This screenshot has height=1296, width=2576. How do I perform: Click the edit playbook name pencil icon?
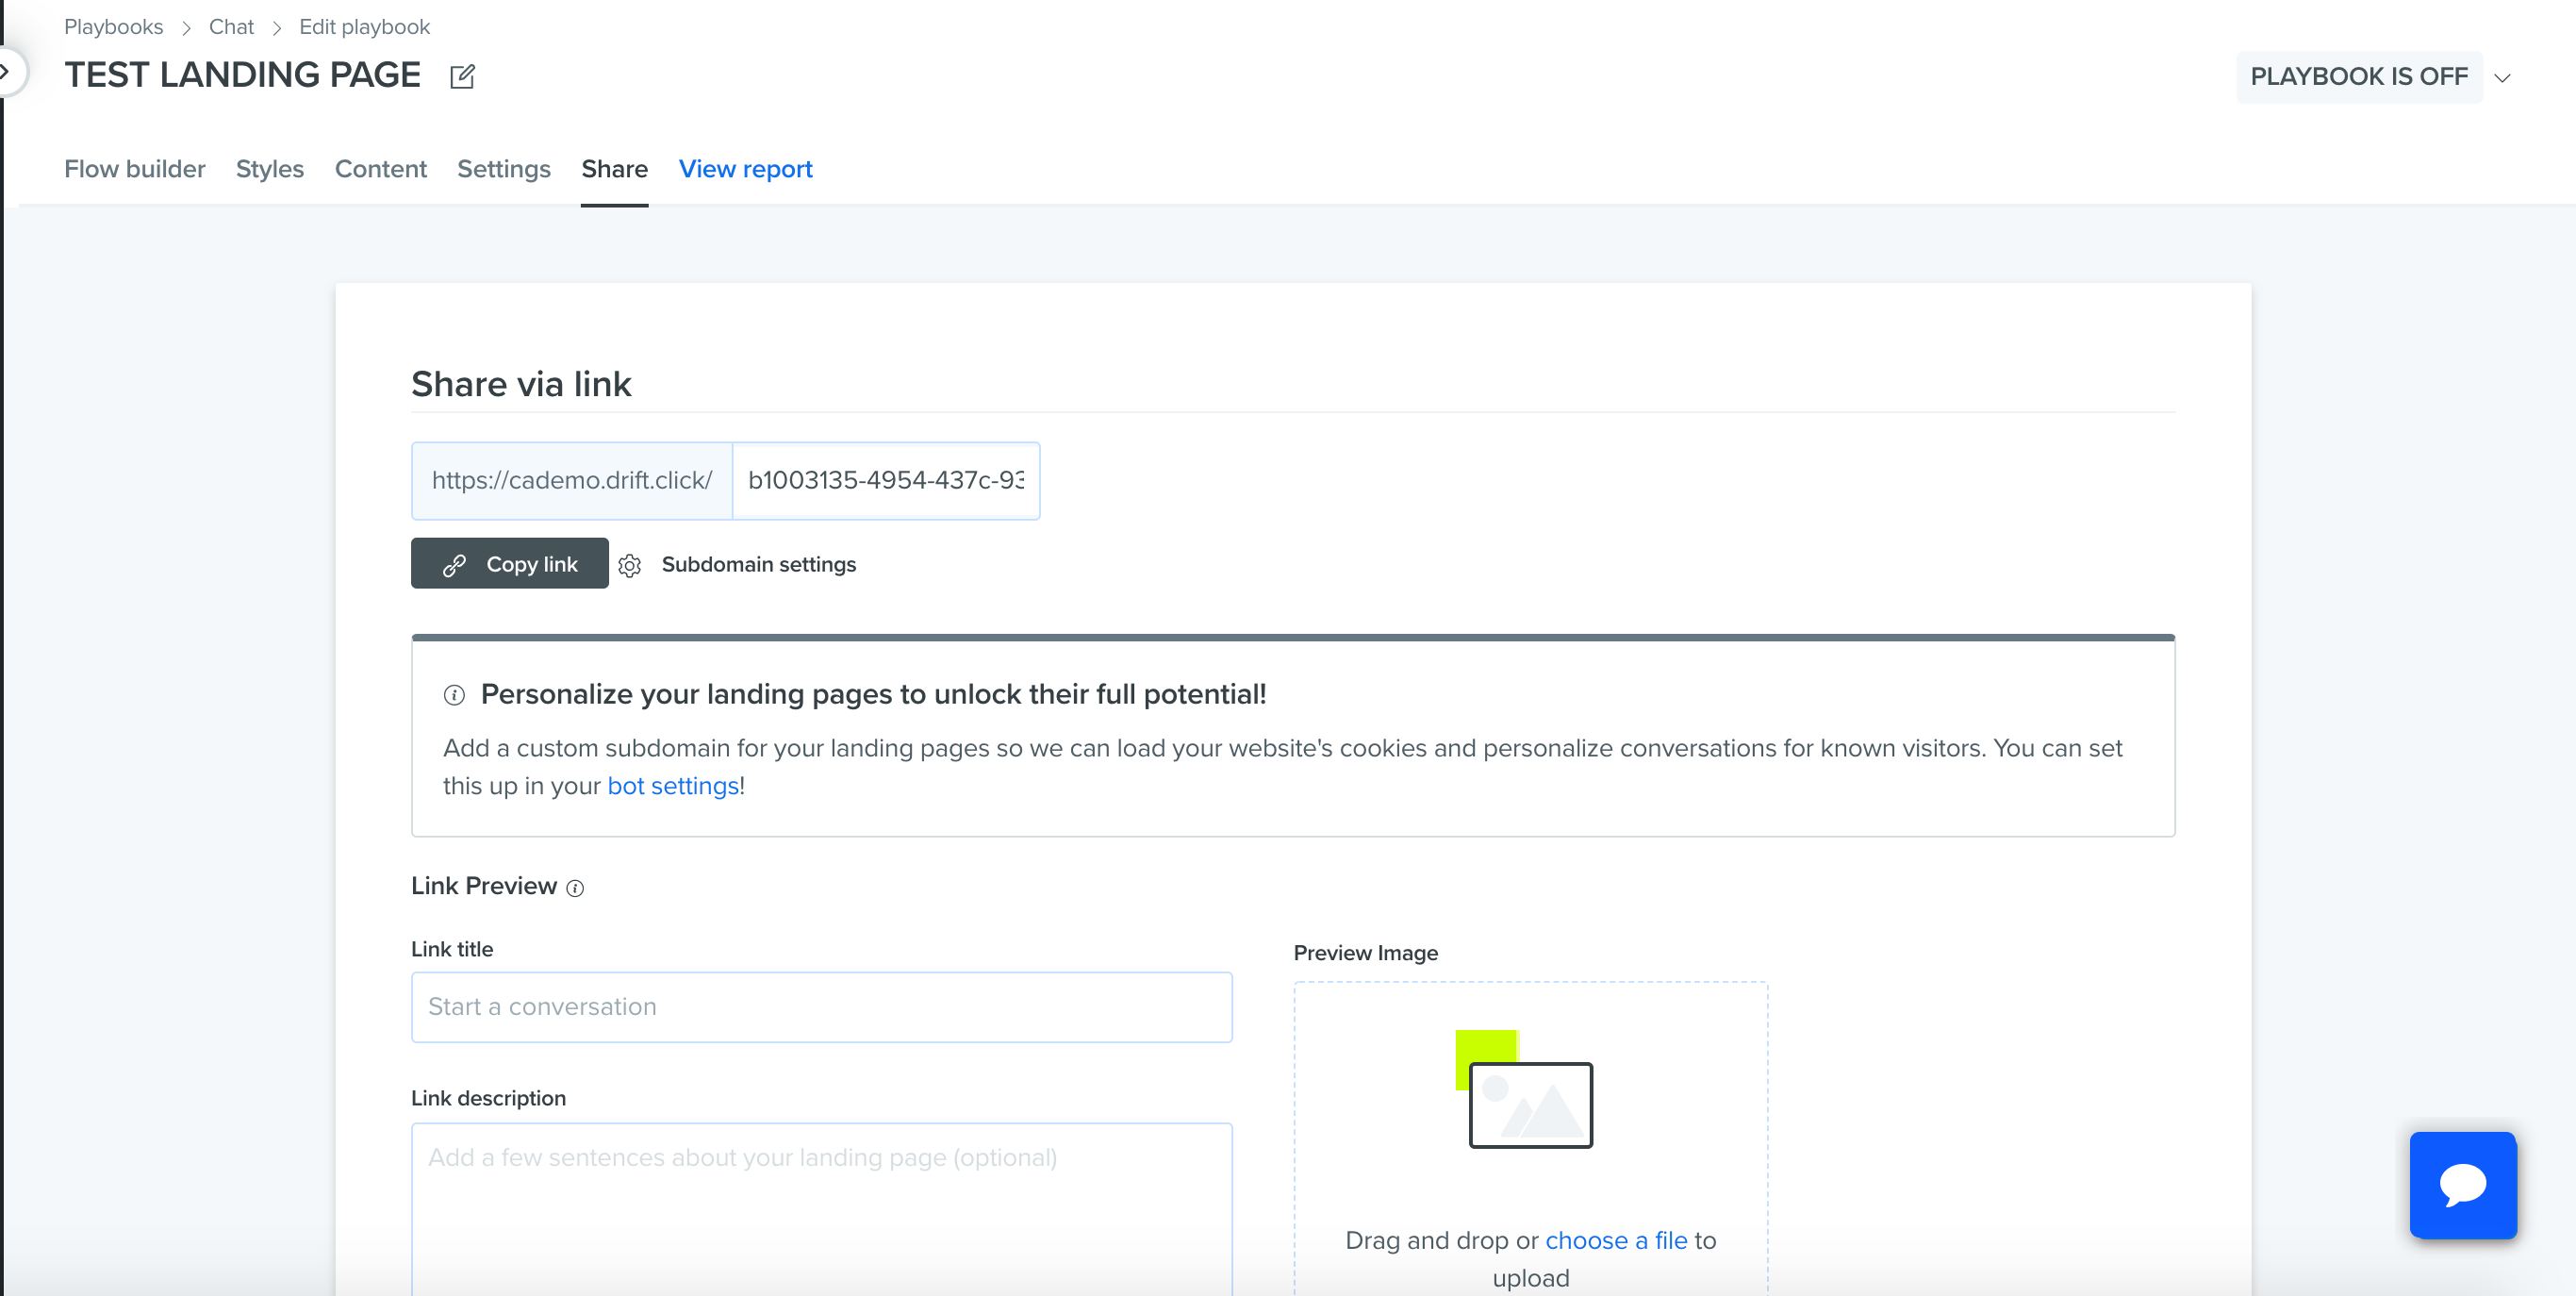tap(462, 76)
